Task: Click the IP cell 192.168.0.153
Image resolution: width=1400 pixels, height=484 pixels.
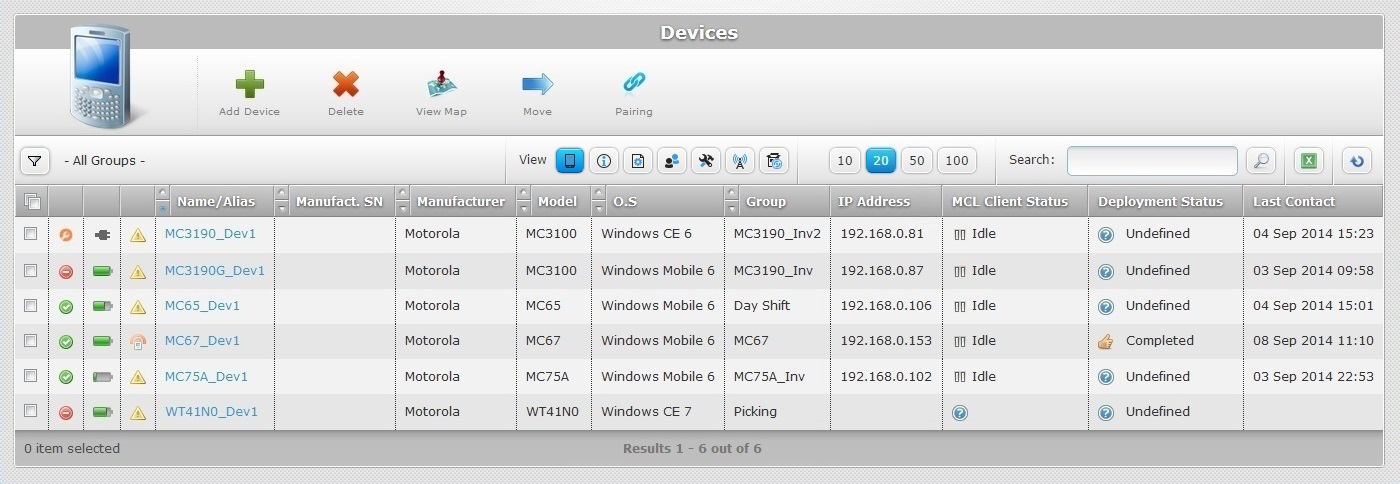Action: coord(886,341)
